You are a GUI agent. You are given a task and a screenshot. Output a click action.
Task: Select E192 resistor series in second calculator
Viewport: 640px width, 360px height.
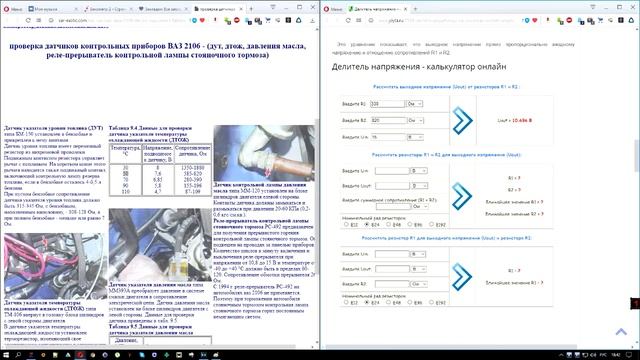coord(431,224)
